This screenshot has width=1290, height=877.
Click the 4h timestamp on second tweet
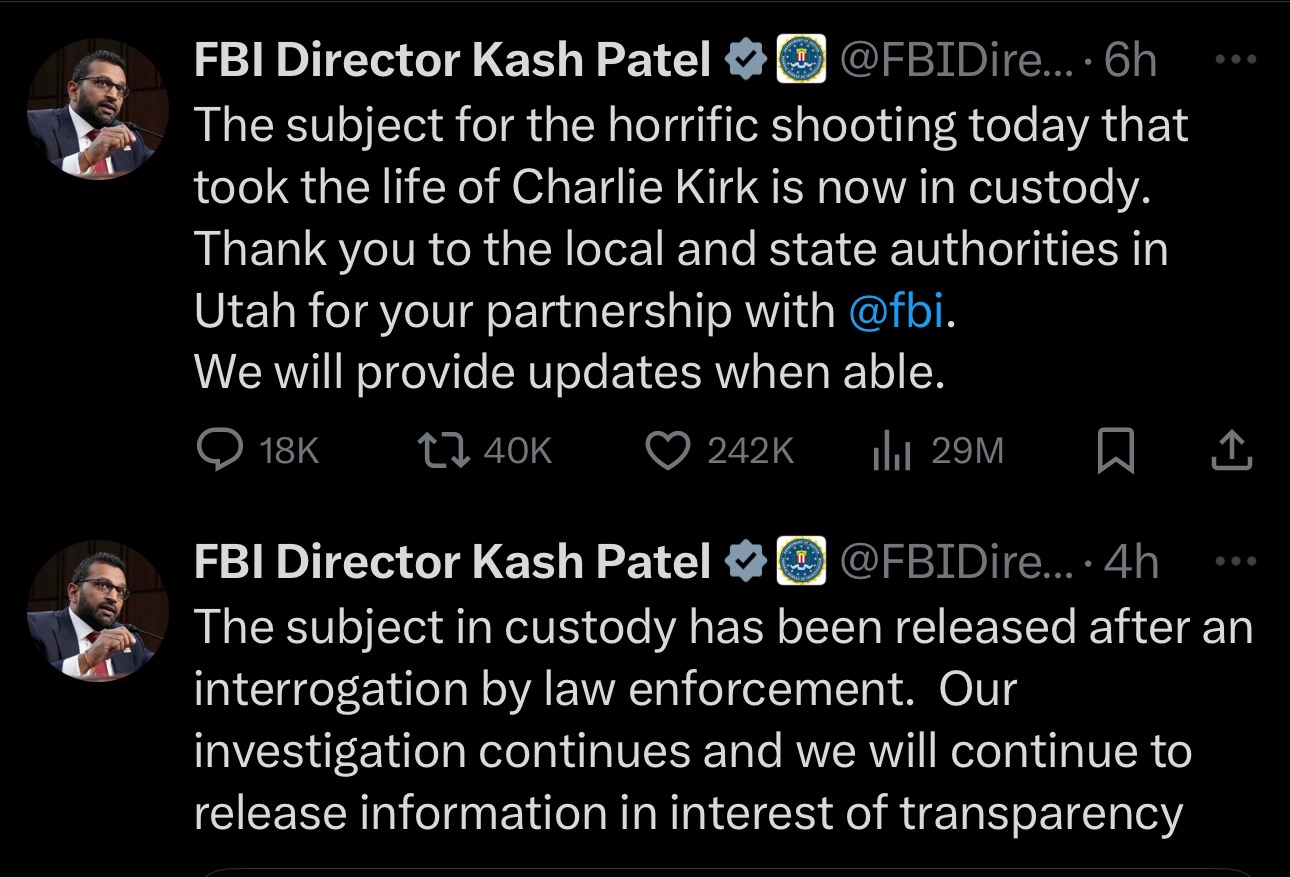tap(1130, 563)
